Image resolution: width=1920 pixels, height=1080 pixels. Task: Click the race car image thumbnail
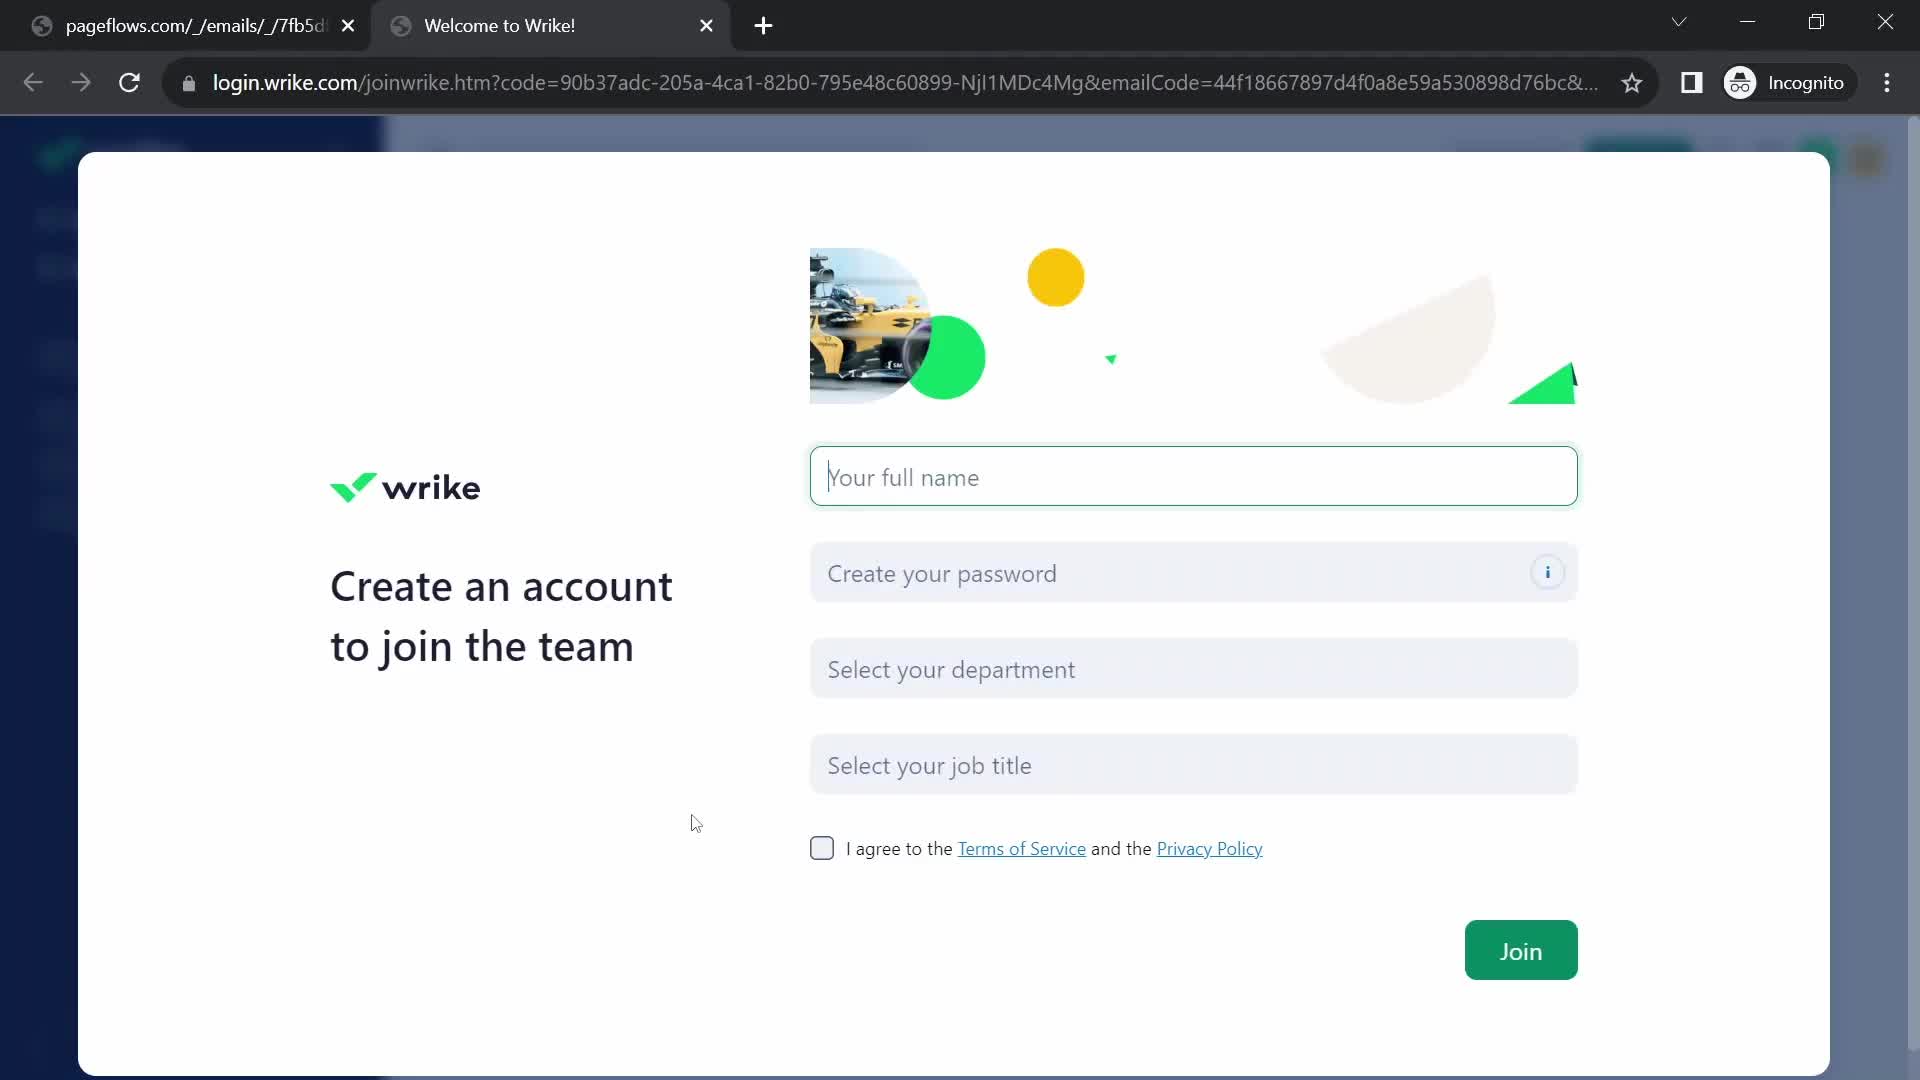(869, 326)
